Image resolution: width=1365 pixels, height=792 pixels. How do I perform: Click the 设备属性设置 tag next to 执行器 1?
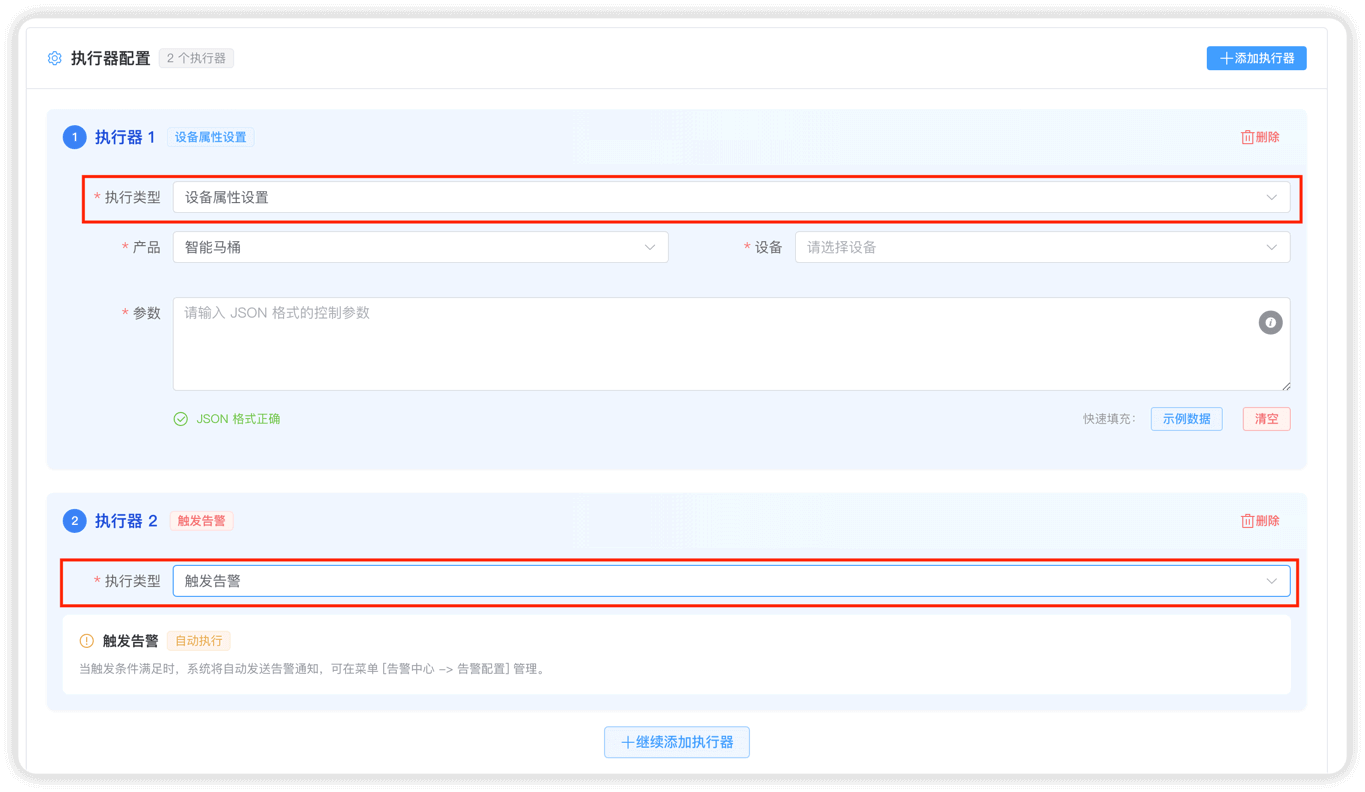tap(210, 137)
